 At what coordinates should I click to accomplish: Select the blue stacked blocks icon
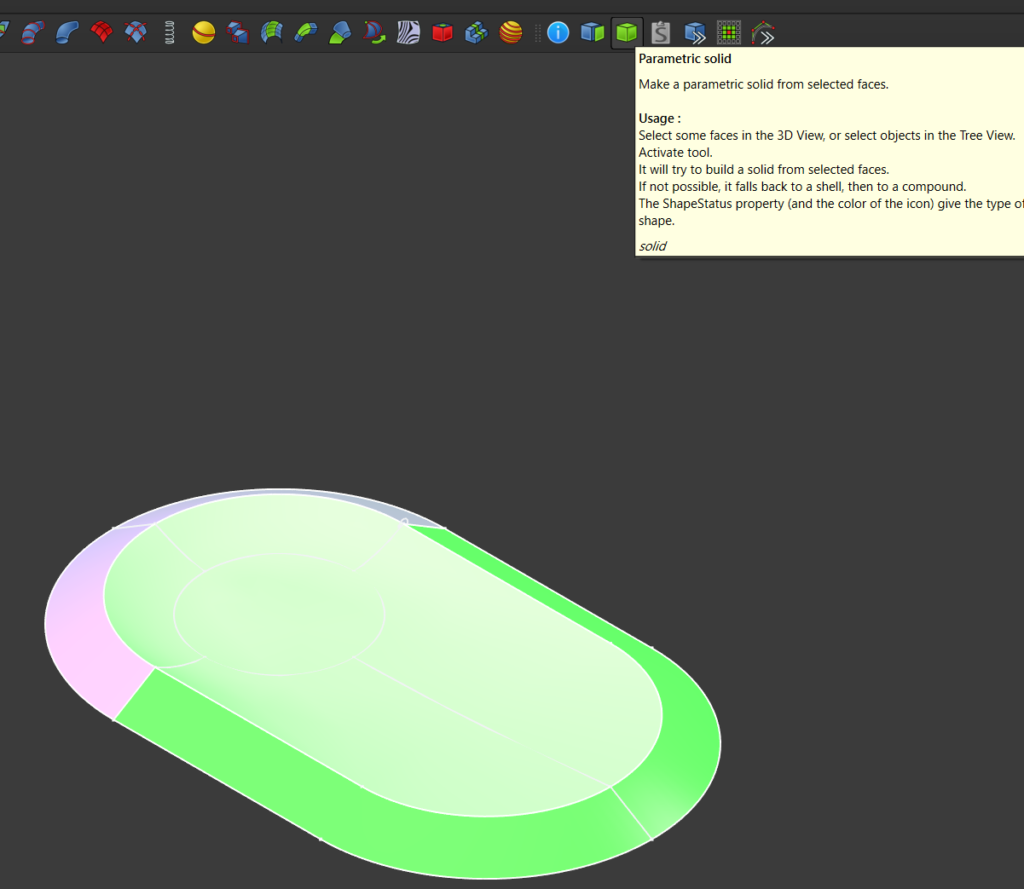(x=477, y=33)
